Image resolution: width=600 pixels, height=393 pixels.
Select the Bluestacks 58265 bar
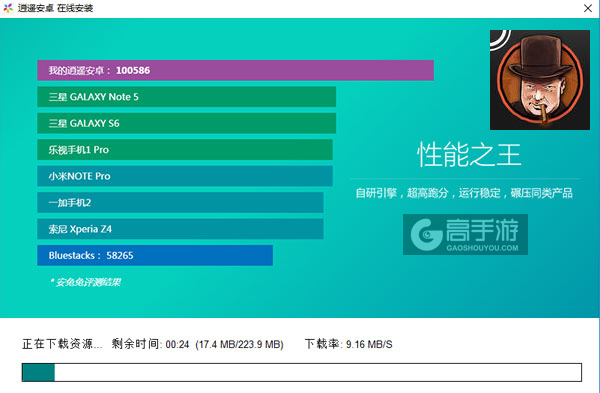[x=155, y=255]
